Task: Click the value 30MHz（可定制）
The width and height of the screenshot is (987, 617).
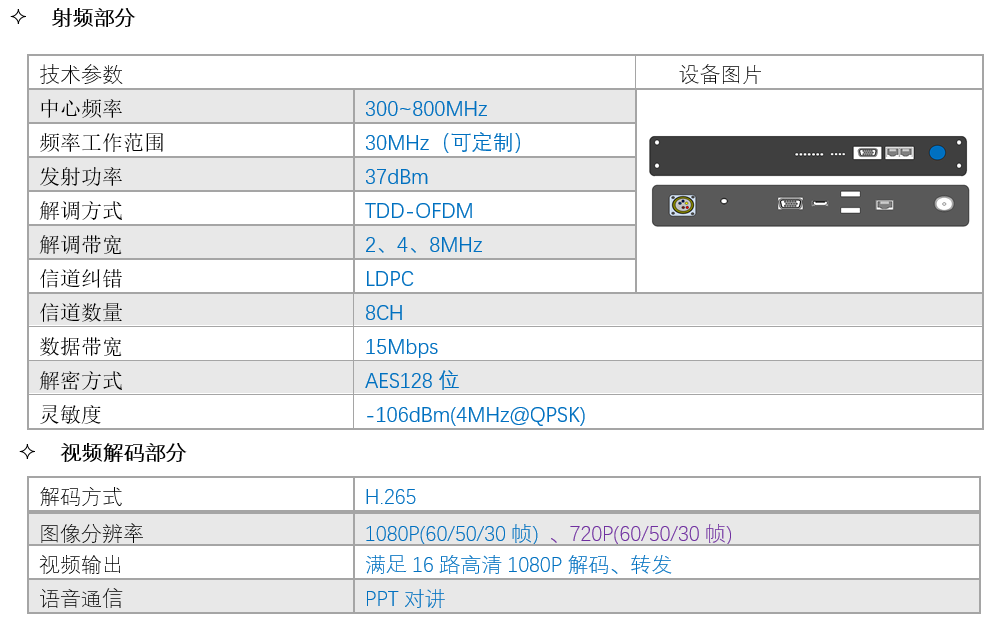Action: coord(444,142)
